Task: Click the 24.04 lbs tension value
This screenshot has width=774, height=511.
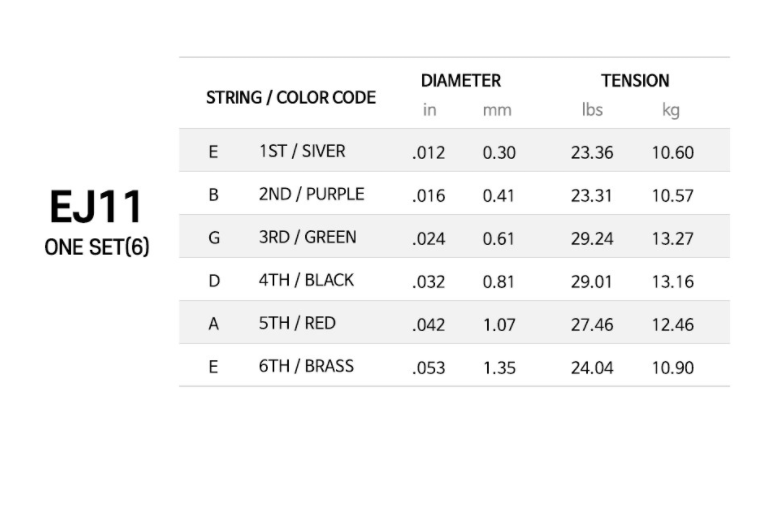Action: coord(592,367)
